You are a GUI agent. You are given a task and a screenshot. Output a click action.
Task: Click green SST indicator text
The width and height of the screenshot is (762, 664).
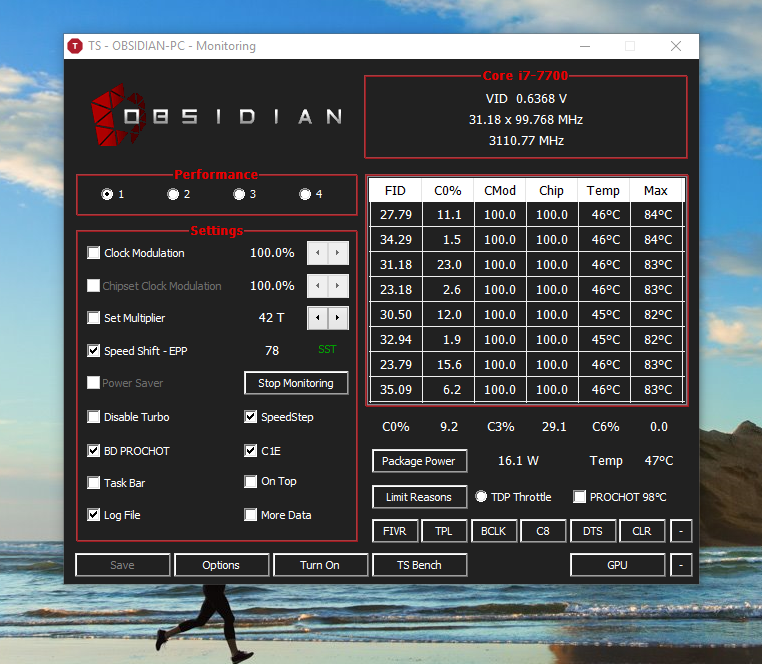click(327, 349)
